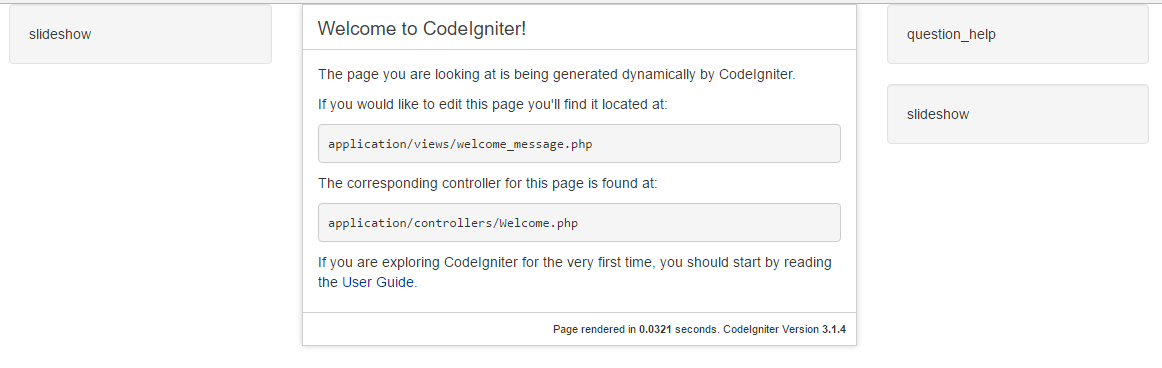Select the question_help panel
1162x368 pixels.
[x=1017, y=34]
